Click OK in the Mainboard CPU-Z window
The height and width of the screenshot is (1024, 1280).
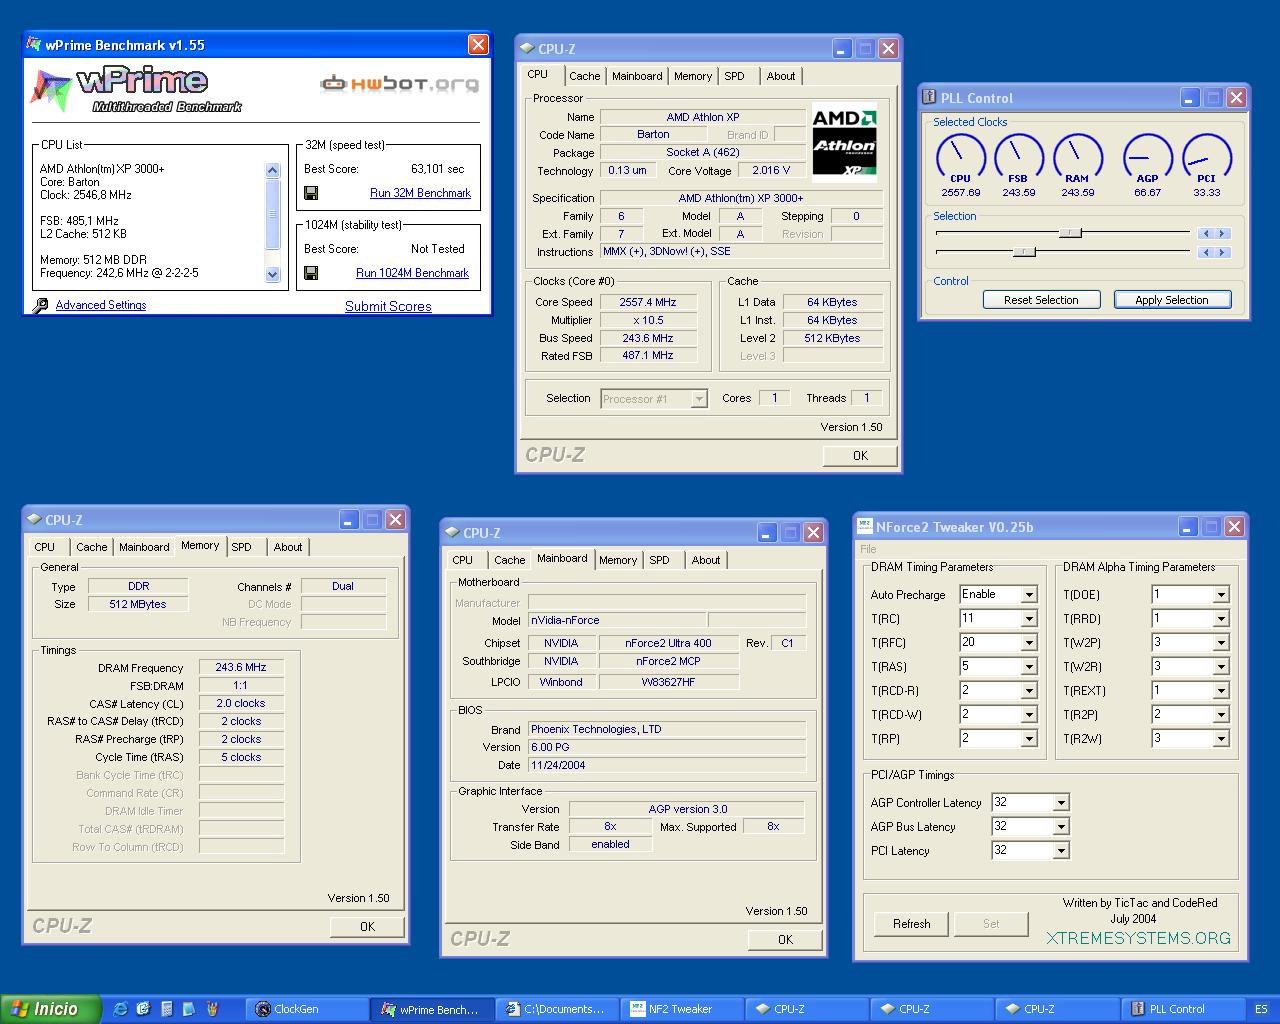tap(785, 939)
